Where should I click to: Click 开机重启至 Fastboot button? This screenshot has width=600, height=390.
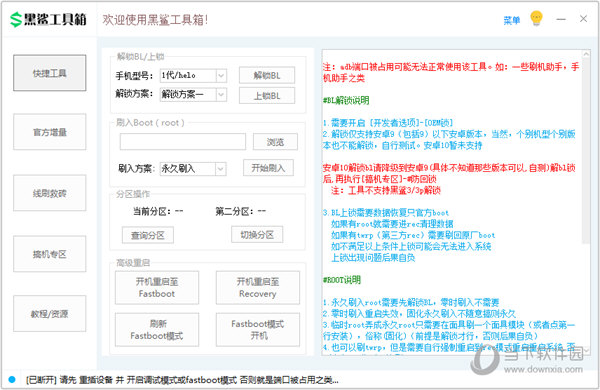point(157,288)
